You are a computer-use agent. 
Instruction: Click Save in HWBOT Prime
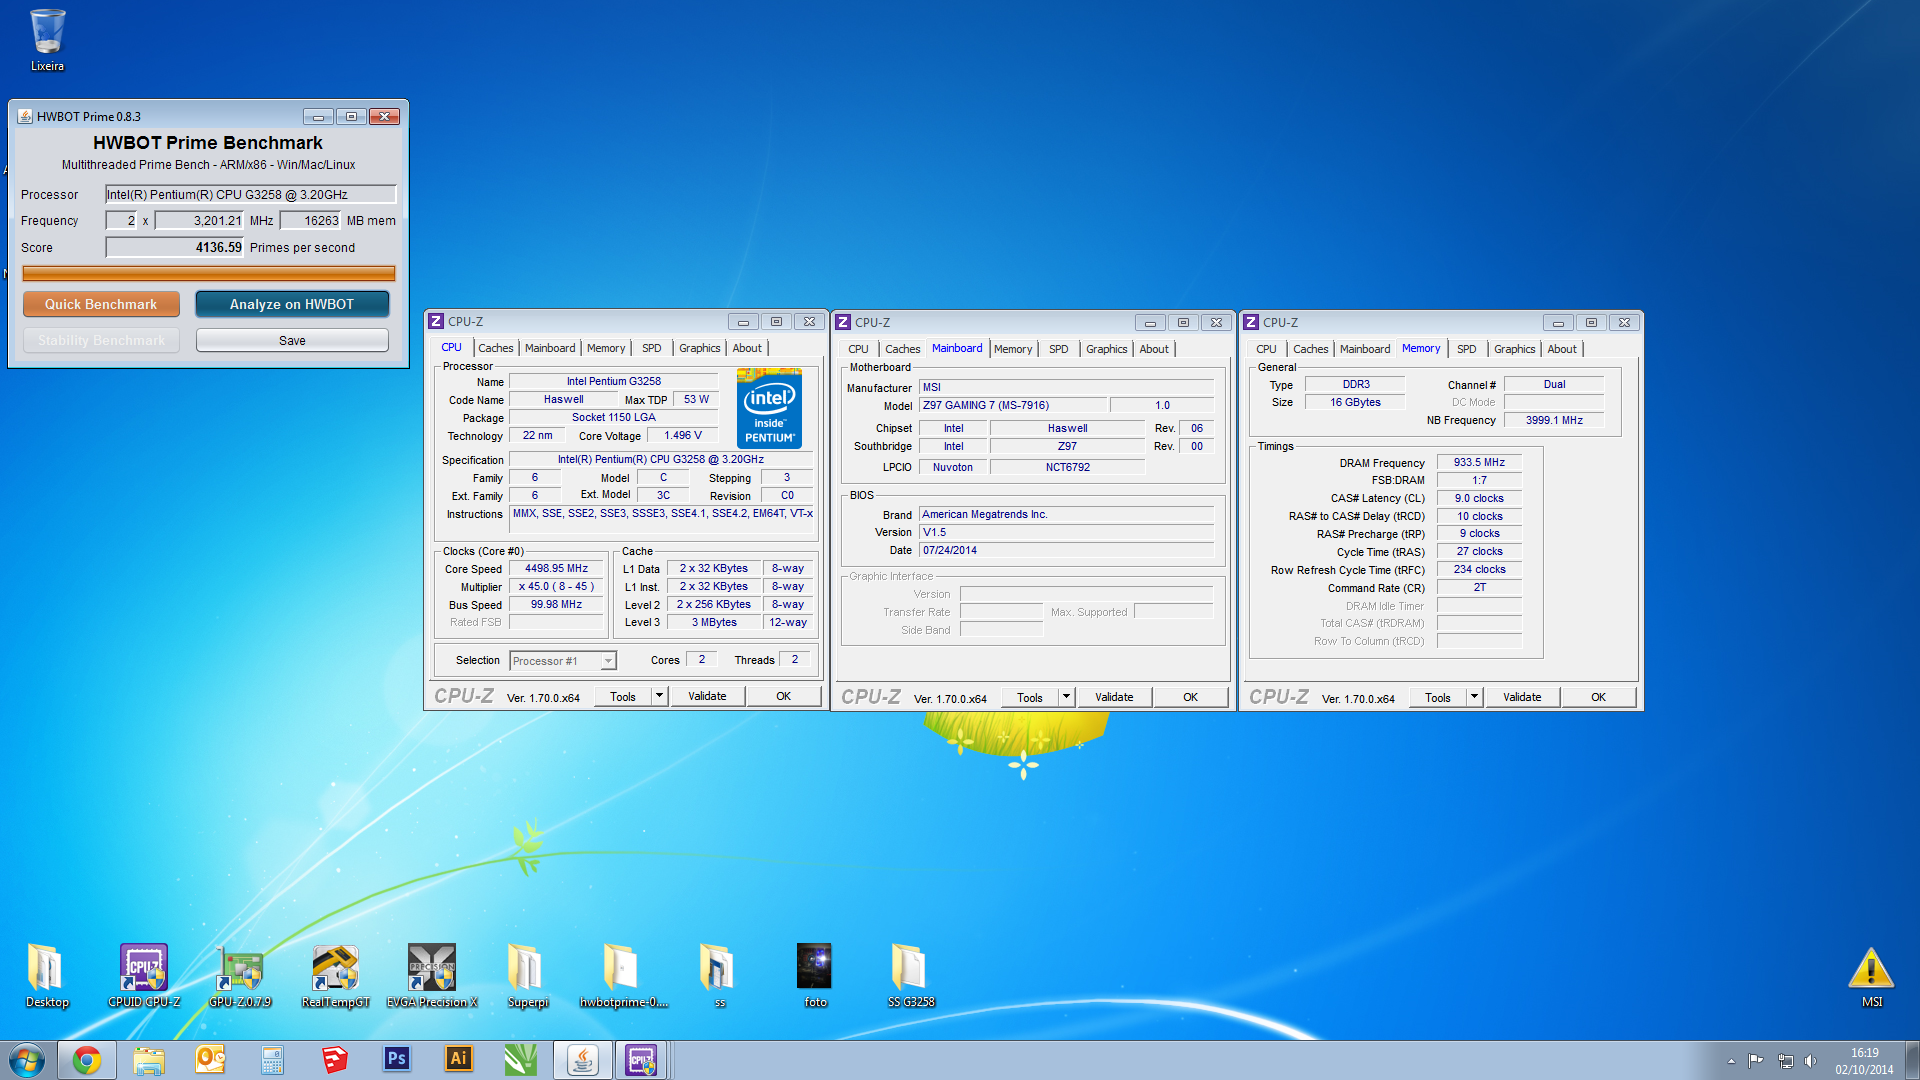292,341
